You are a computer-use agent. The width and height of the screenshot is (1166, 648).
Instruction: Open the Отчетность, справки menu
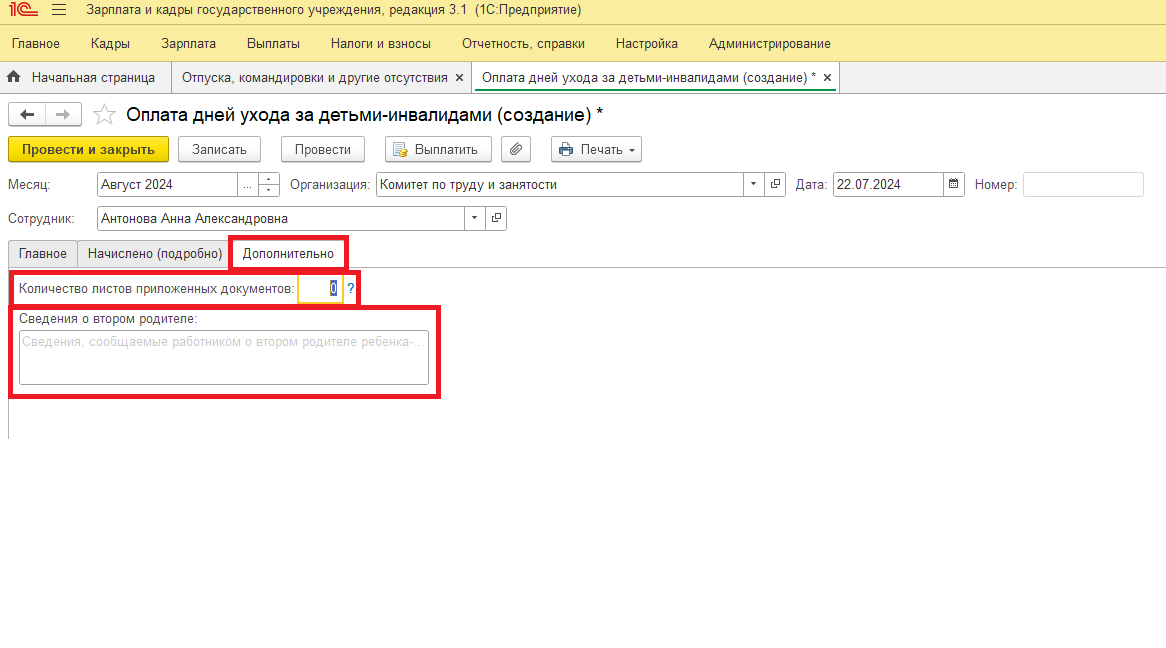[x=524, y=43]
